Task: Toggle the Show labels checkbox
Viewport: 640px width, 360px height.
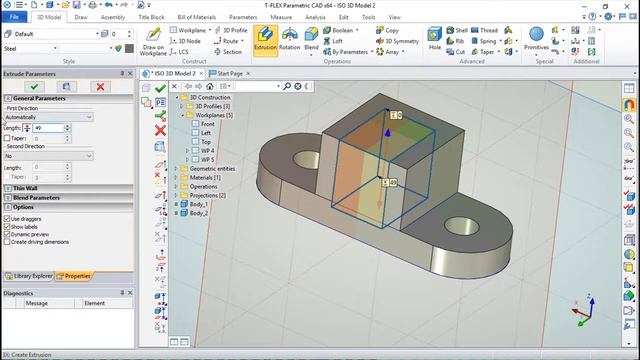Action: click(7, 227)
